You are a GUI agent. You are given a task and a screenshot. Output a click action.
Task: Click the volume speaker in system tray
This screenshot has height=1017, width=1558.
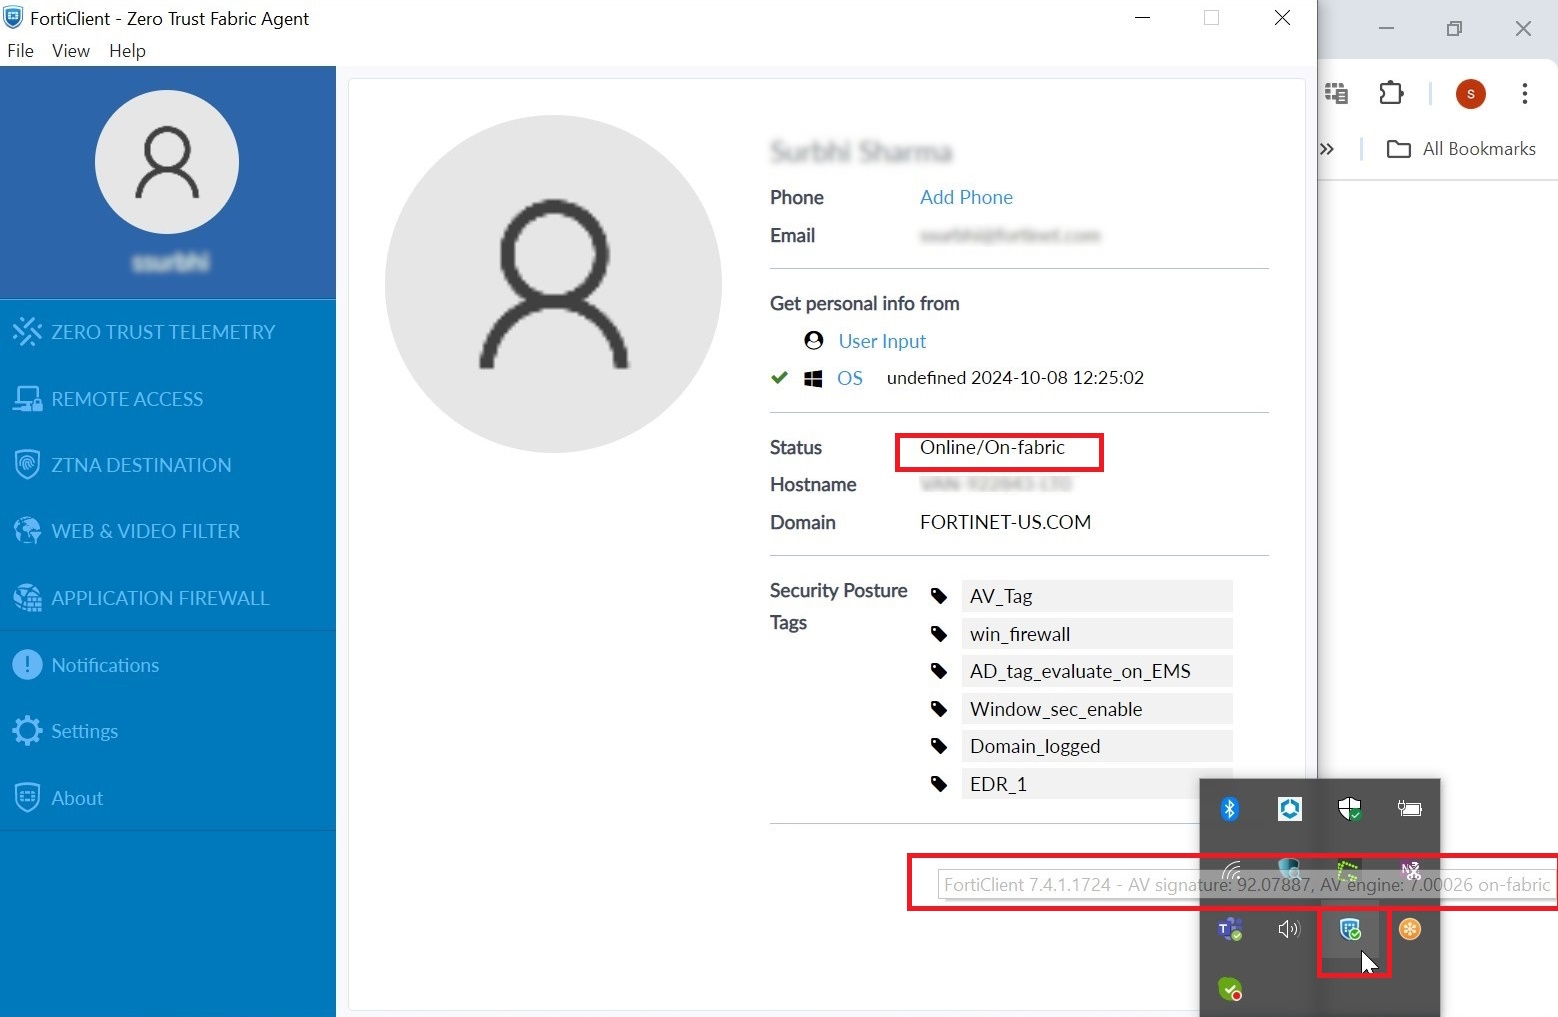(x=1288, y=929)
